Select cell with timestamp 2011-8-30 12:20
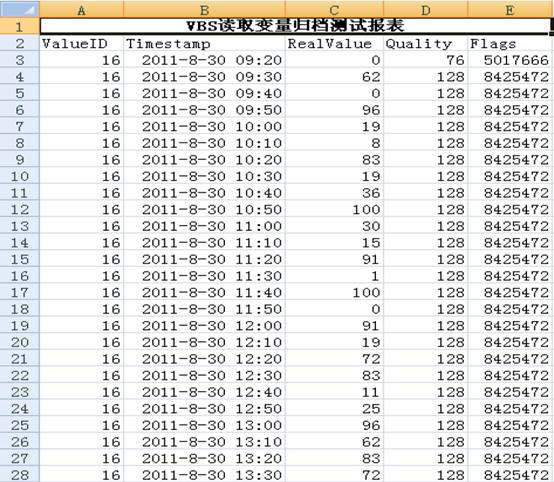554x482 pixels. pyautogui.click(x=205, y=359)
